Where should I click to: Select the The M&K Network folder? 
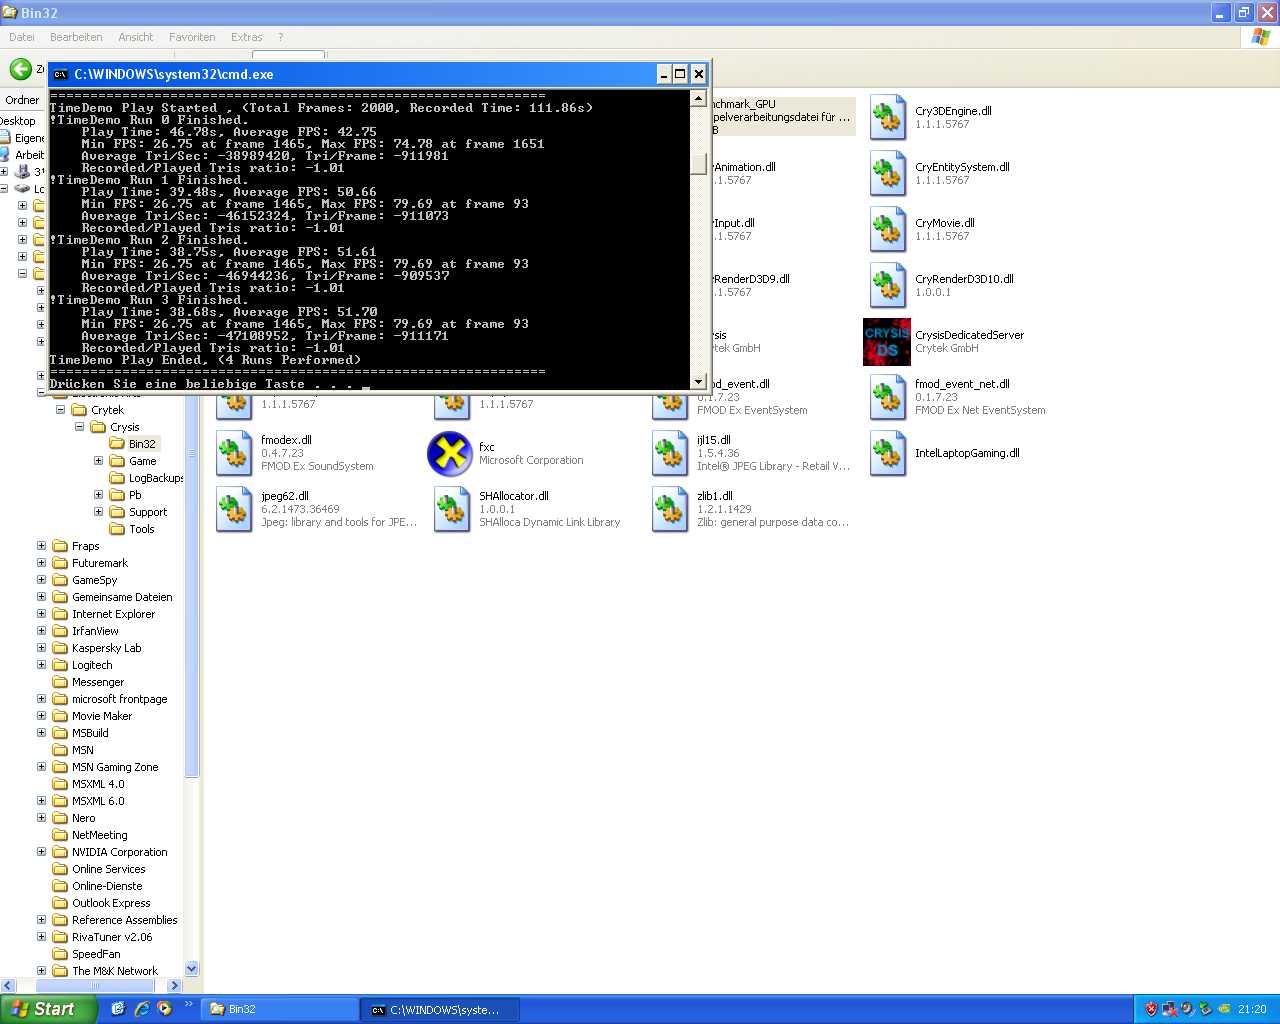click(106, 971)
